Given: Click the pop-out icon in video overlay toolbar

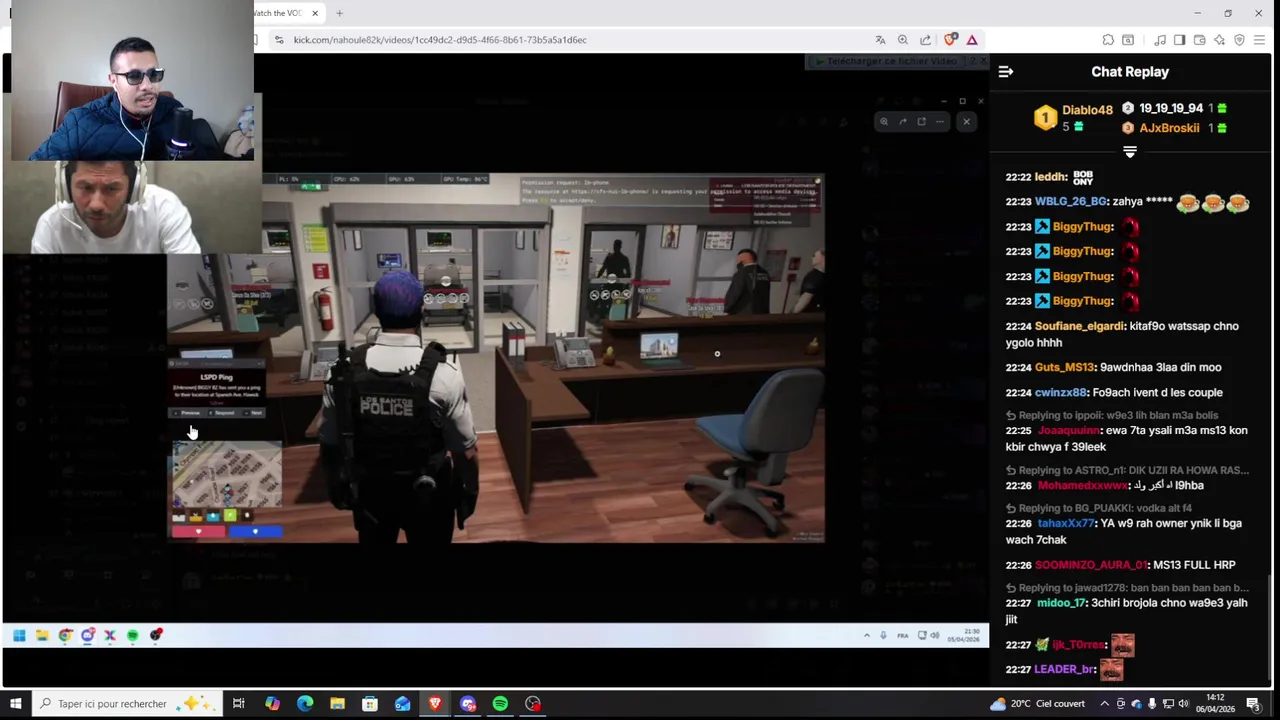Looking at the screenshot, I should (x=921, y=122).
